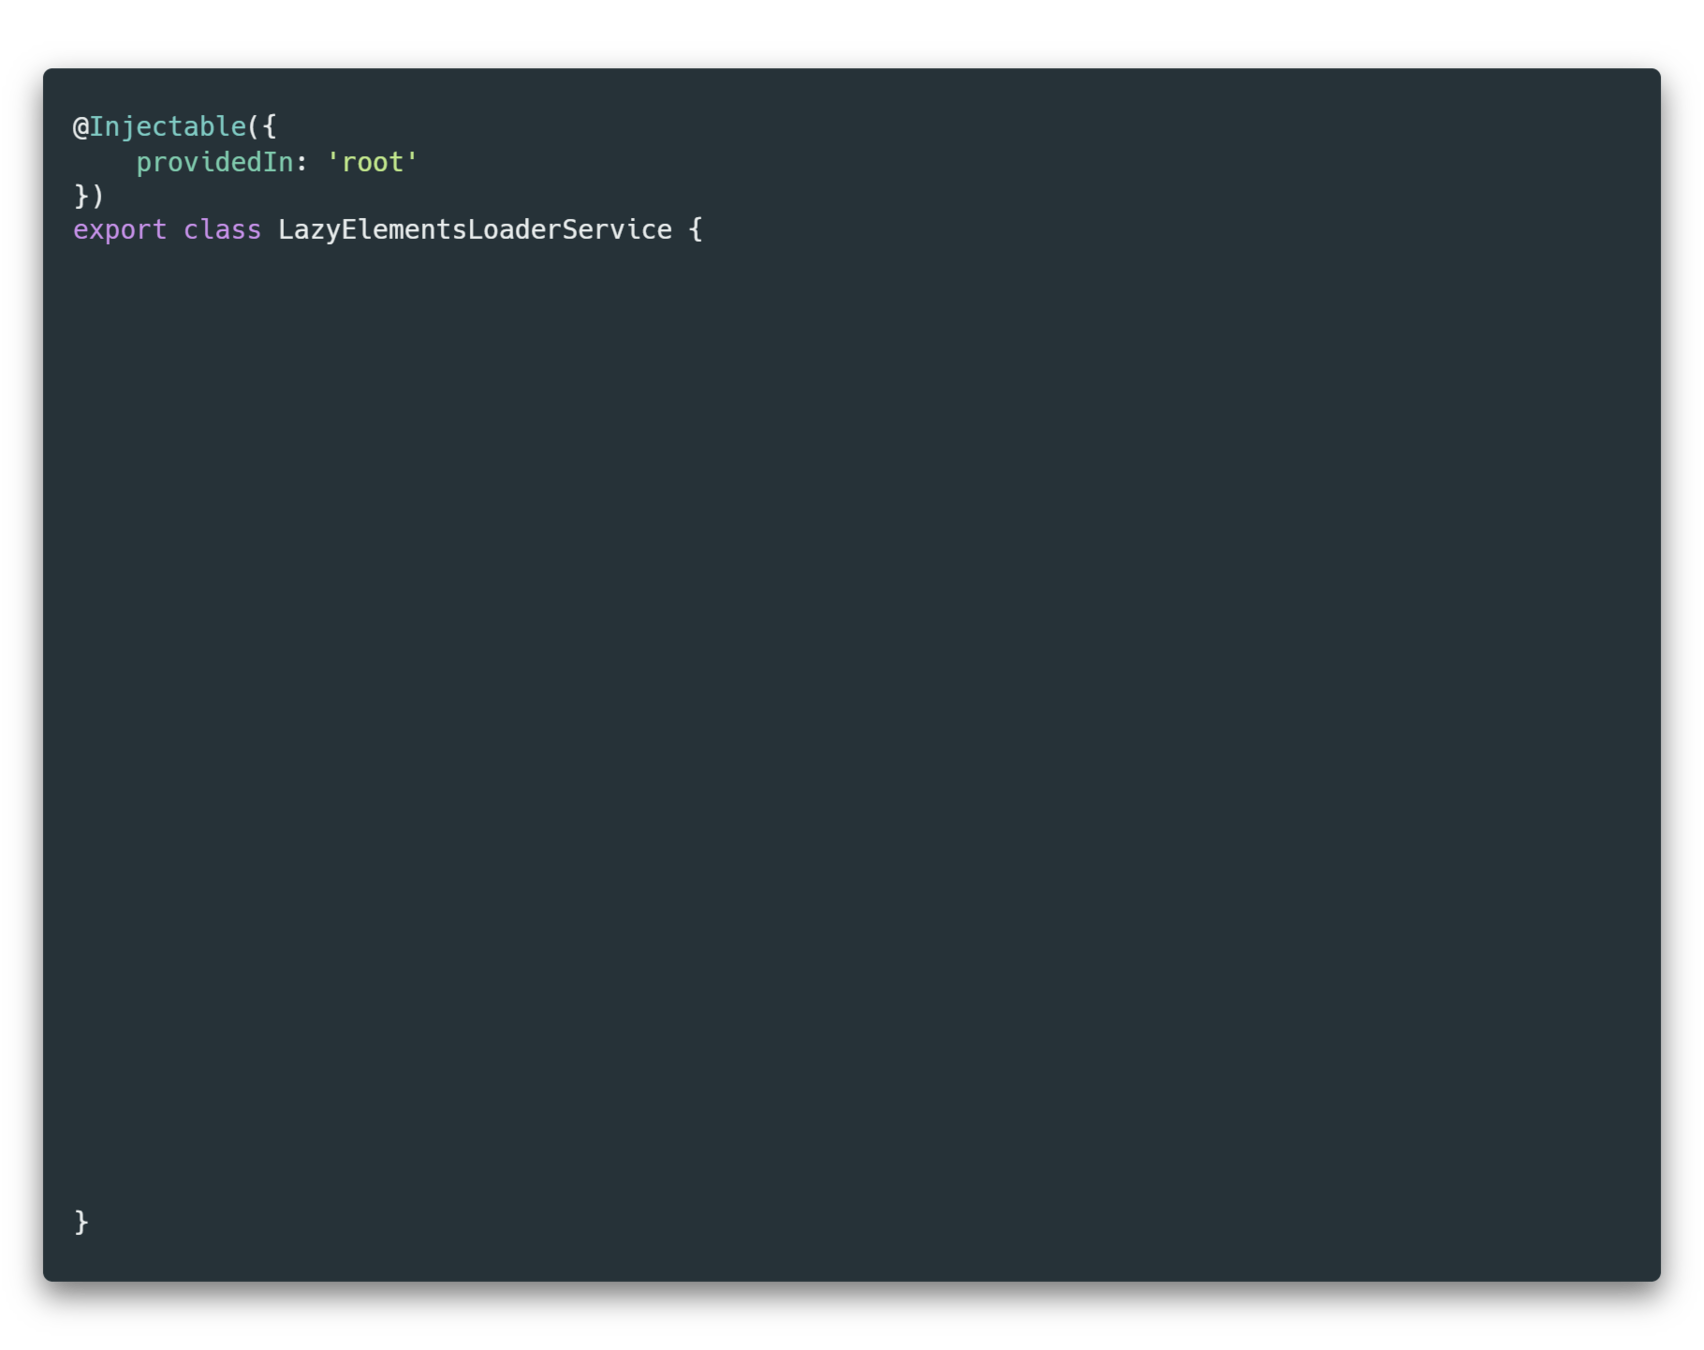The image size is (1704, 1350).
Task: Select the 'root' string literal
Action: (373, 162)
